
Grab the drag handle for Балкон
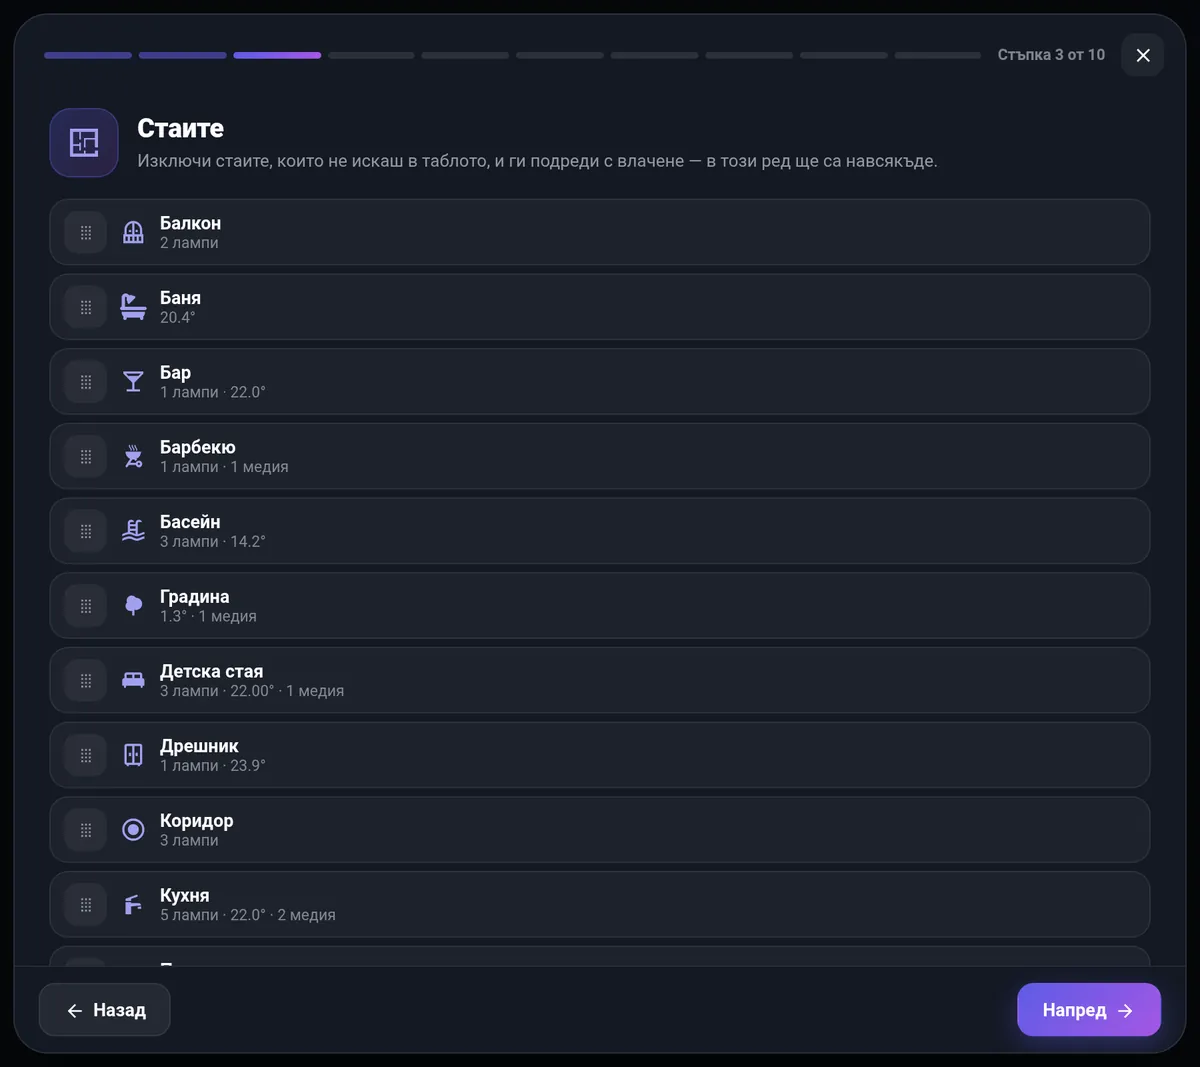tap(86, 233)
